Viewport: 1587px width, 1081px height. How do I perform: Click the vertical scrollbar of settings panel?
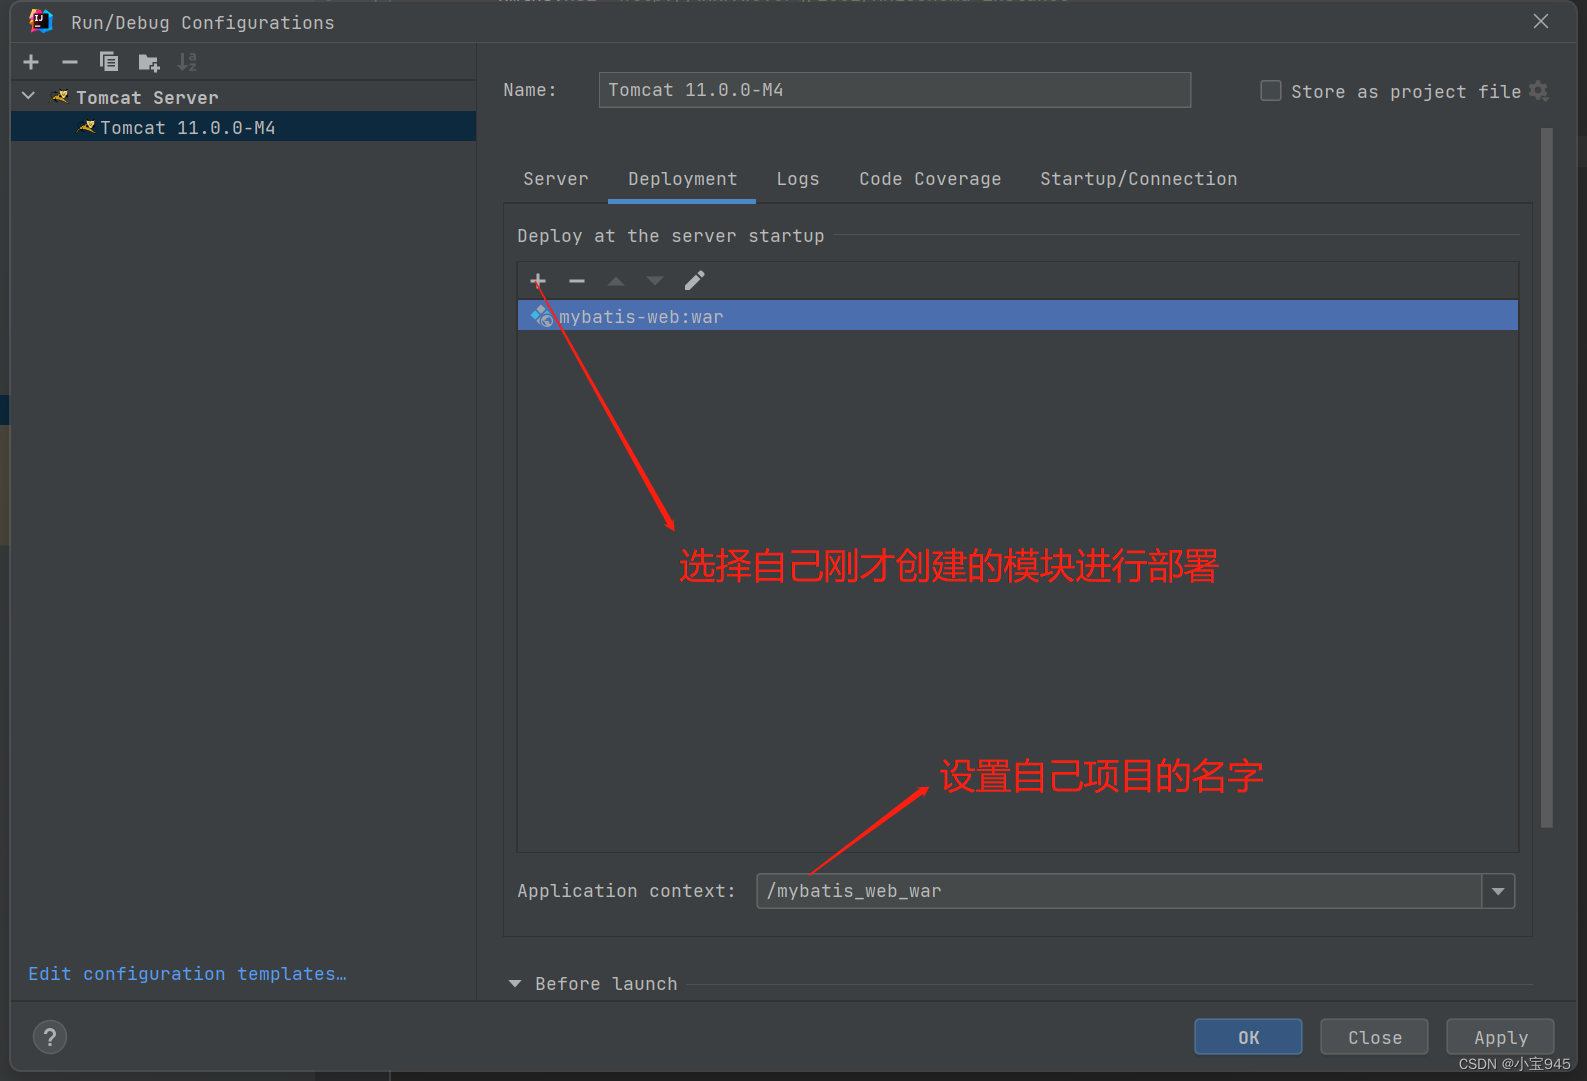click(x=1547, y=478)
